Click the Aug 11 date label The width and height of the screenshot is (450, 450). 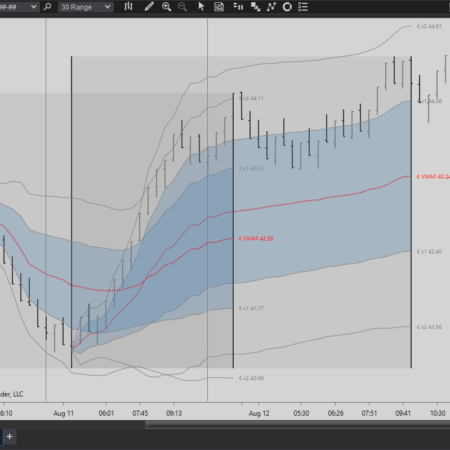[63, 413]
